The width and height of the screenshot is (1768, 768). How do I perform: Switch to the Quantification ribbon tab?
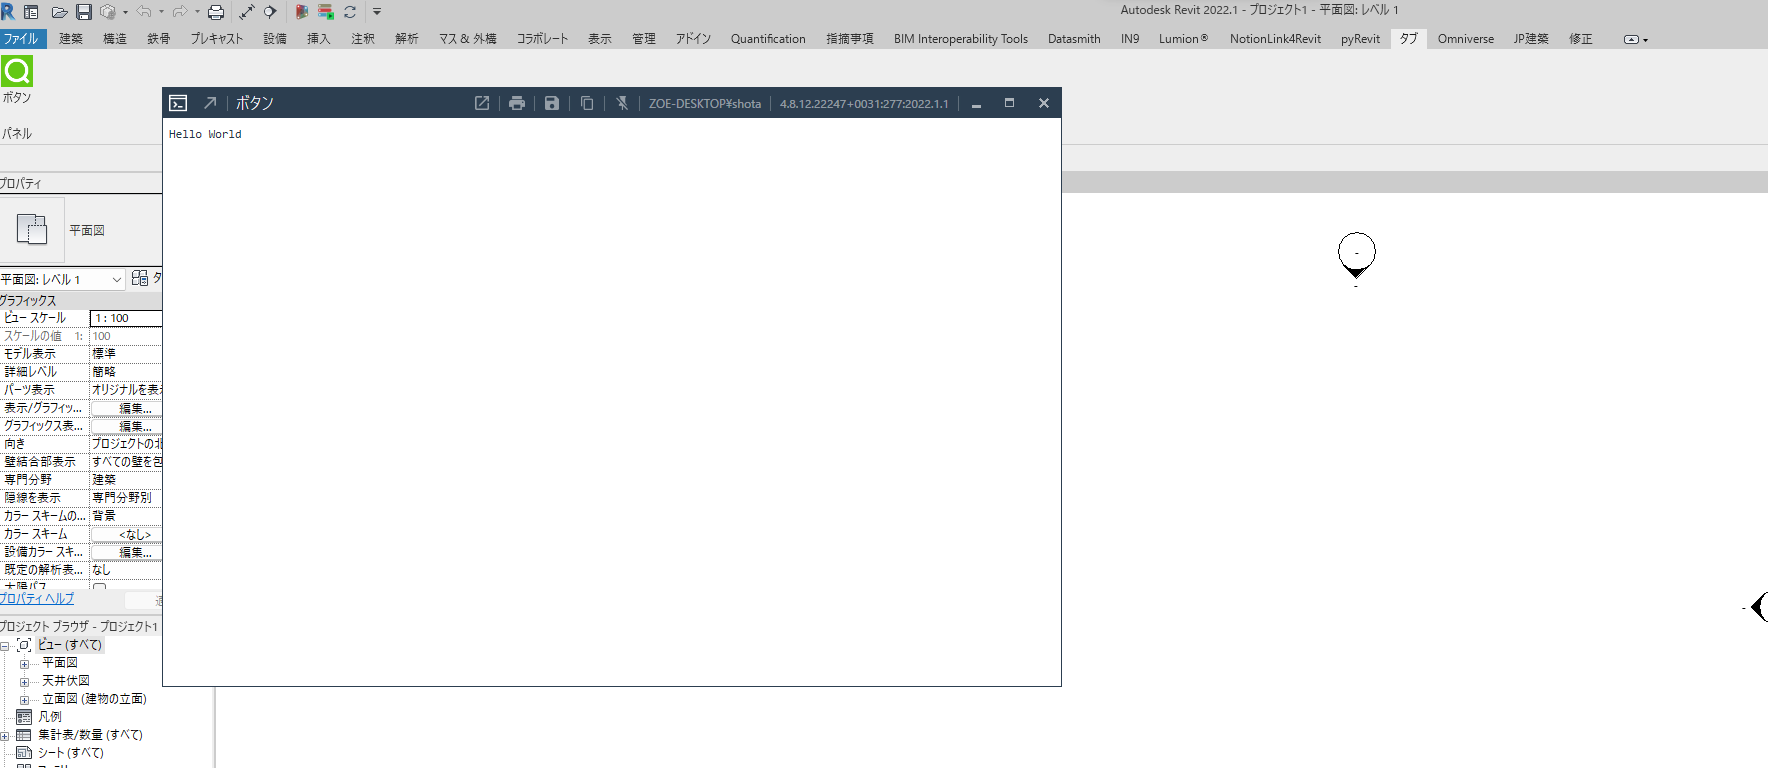[x=768, y=39]
